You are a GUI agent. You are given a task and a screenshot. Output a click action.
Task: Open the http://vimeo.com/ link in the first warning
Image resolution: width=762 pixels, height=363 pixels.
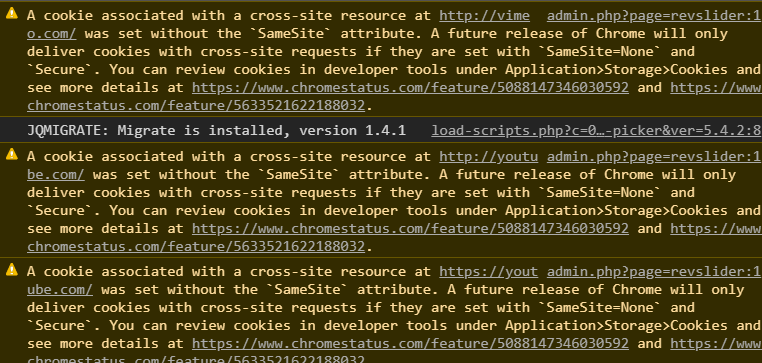(x=485, y=16)
